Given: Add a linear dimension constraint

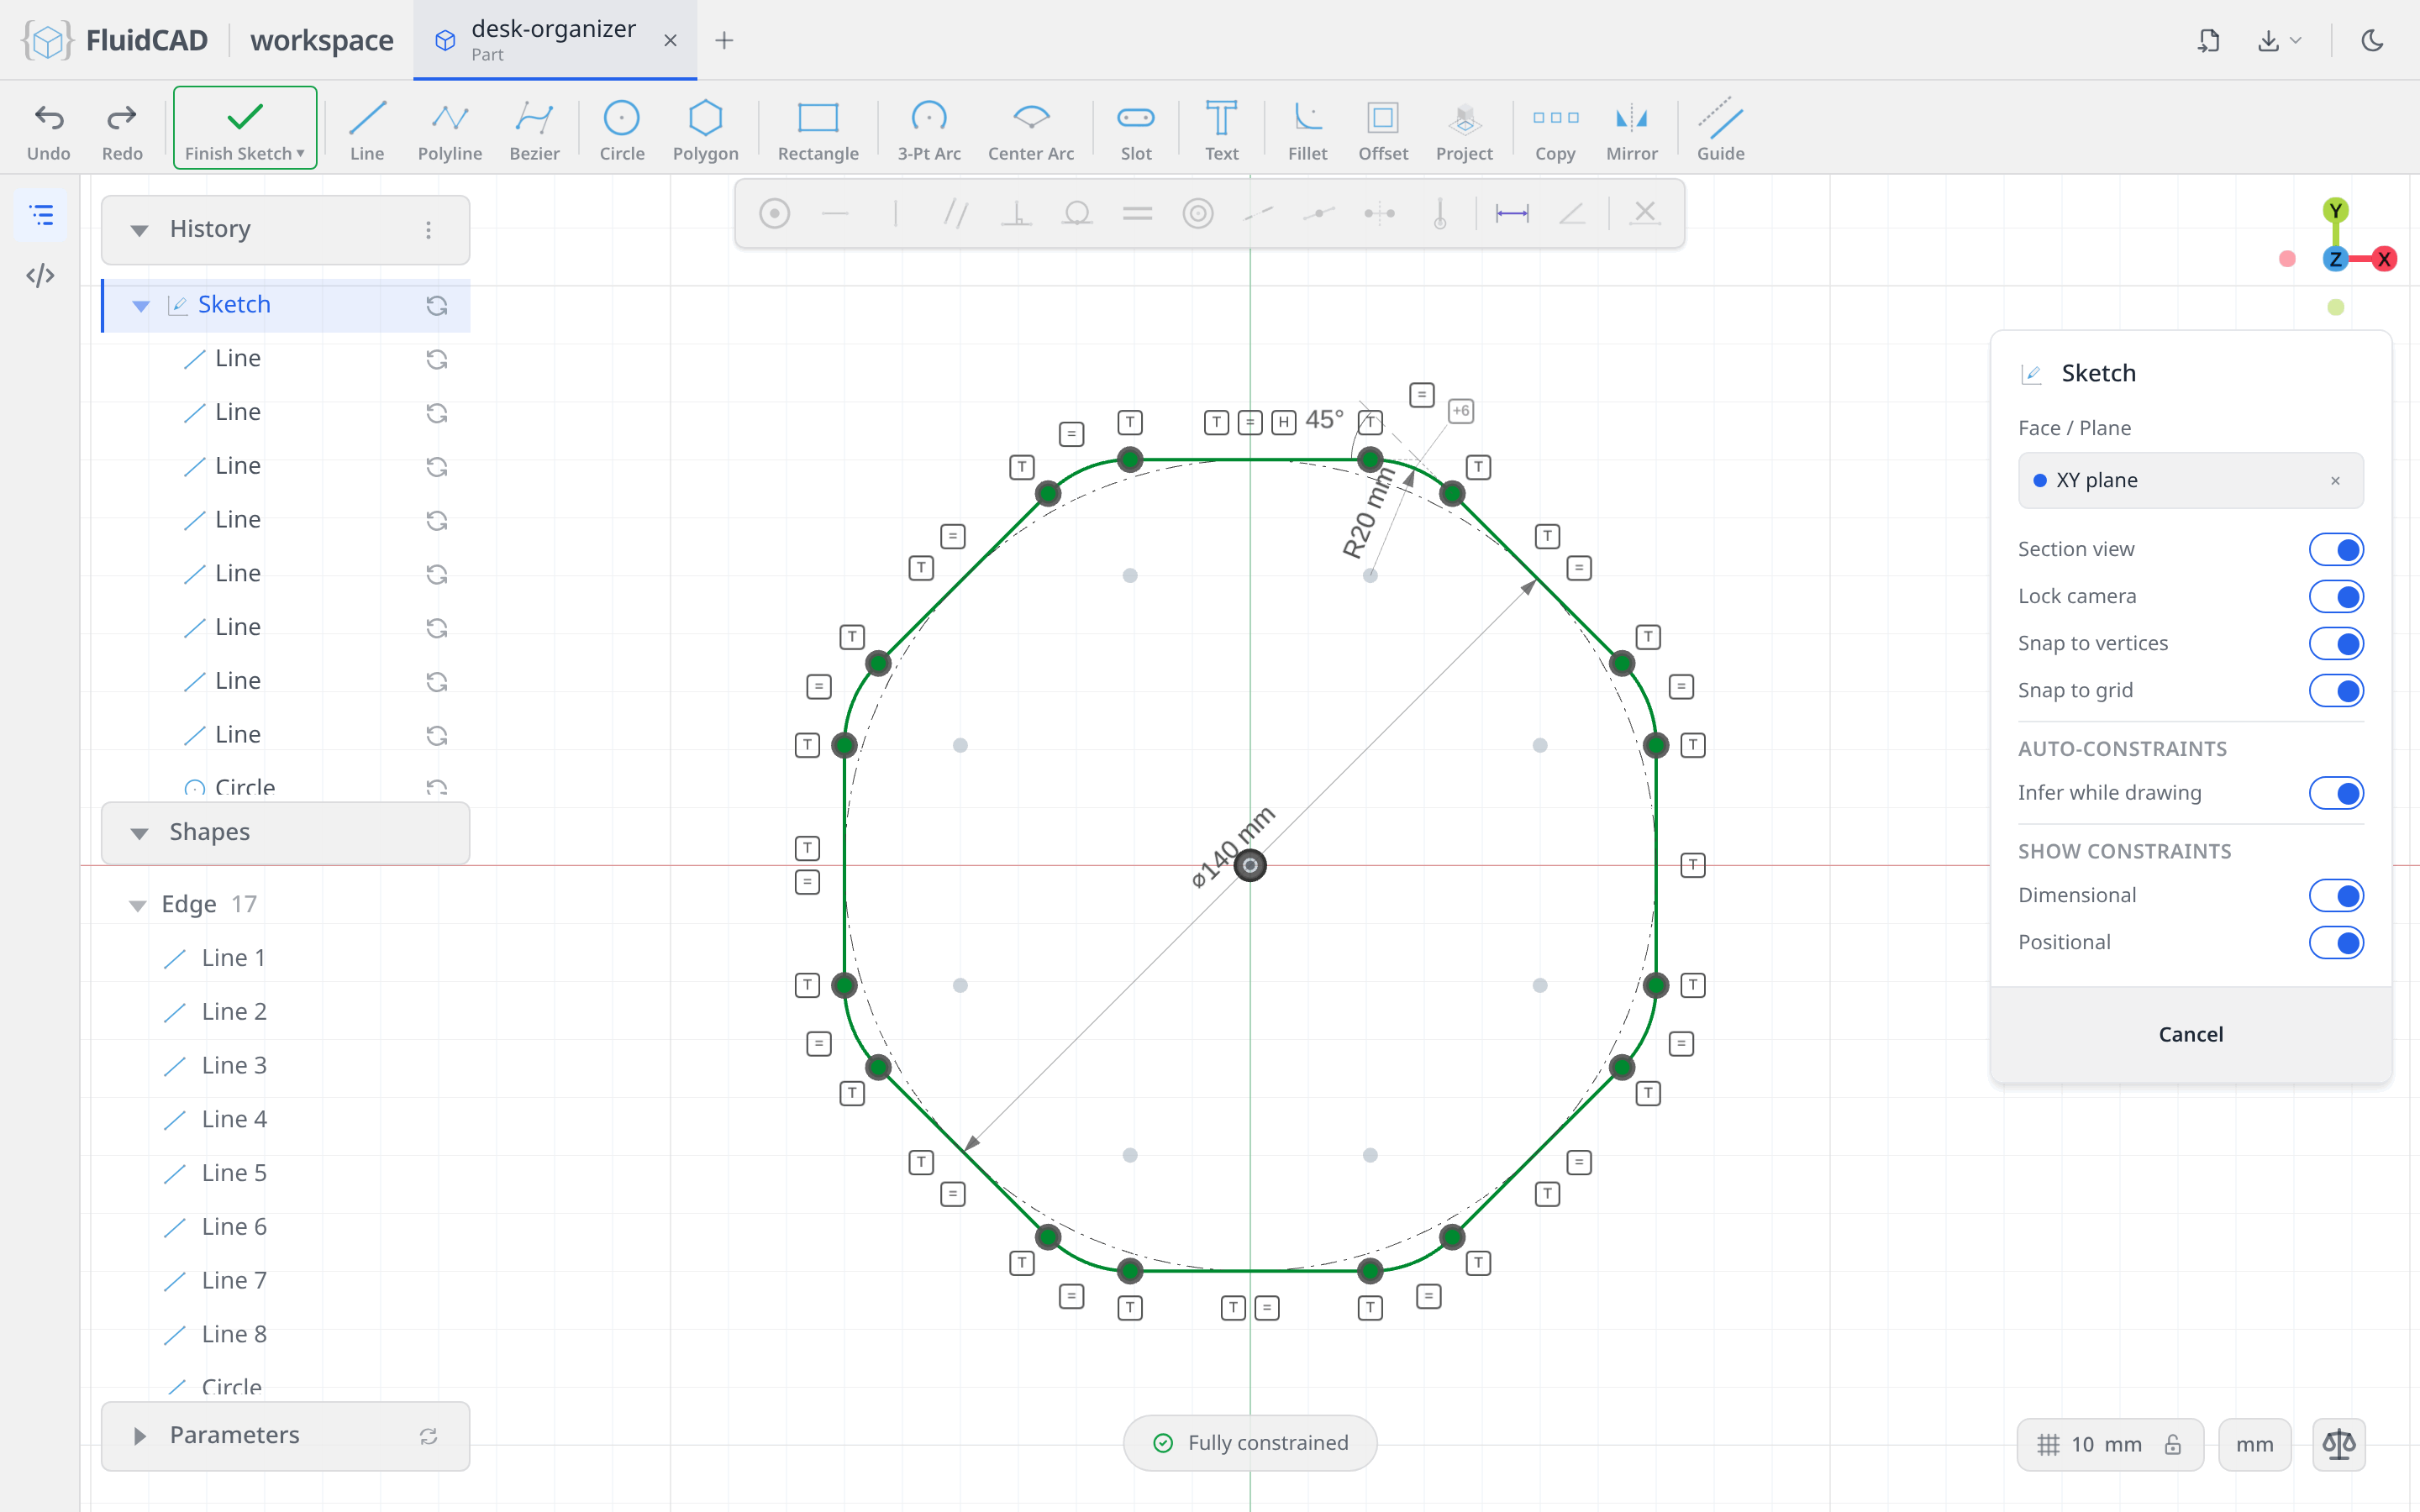Looking at the screenshot, I should point(1511,213).
